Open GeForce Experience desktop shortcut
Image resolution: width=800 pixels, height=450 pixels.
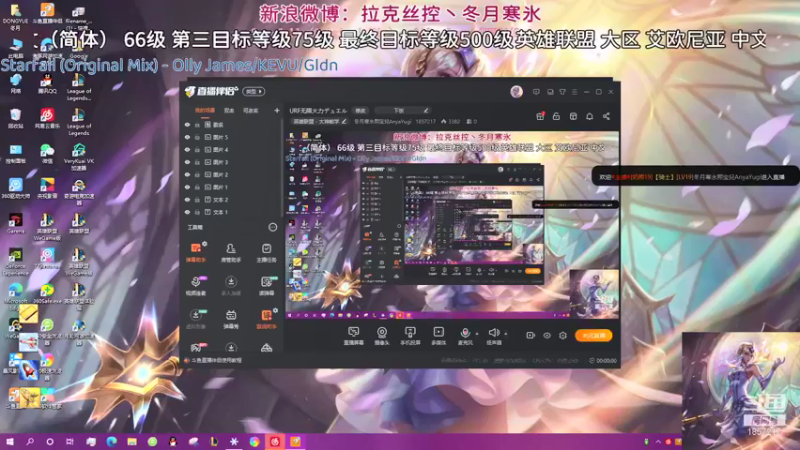coord(15,262)
